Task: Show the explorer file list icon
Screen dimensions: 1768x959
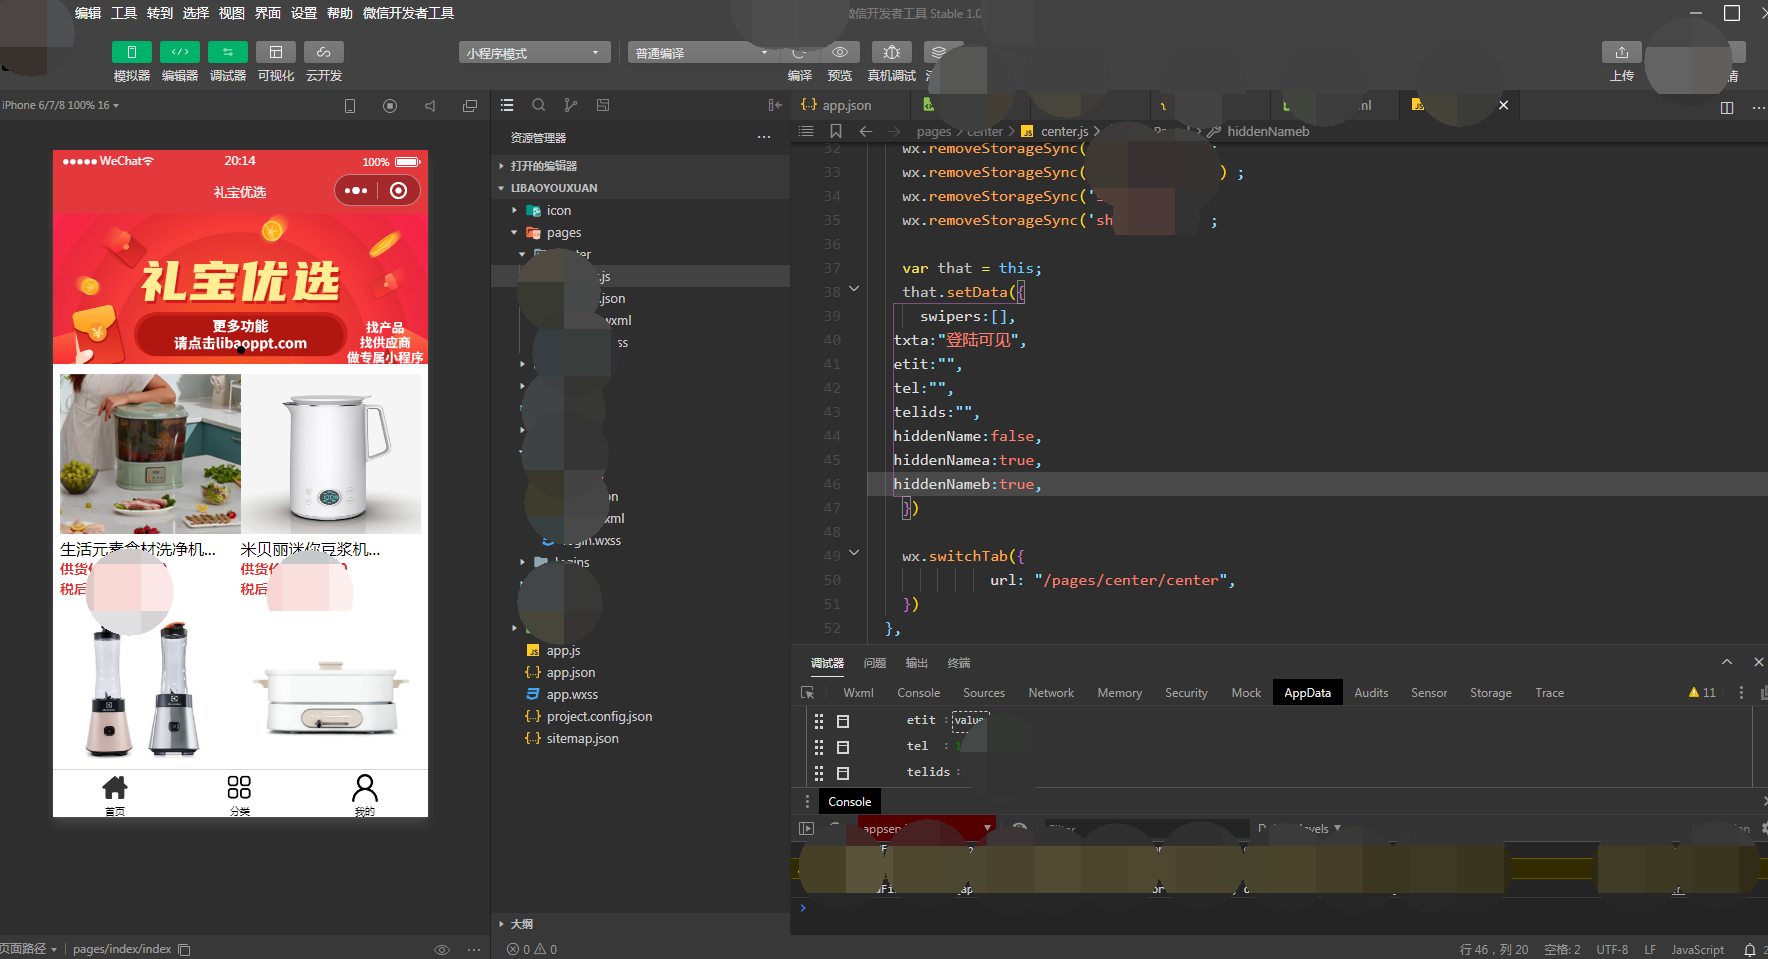Action: click(x=507, y=105)
